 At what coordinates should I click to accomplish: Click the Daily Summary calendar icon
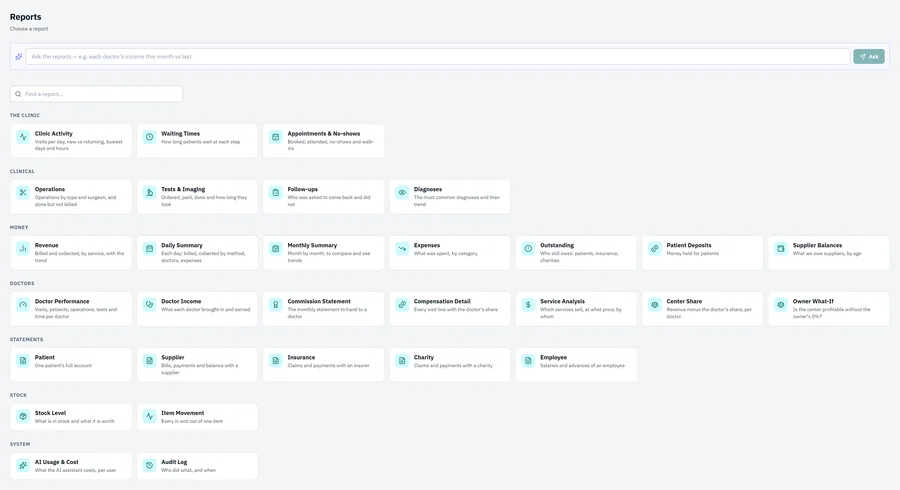[149, 248]
